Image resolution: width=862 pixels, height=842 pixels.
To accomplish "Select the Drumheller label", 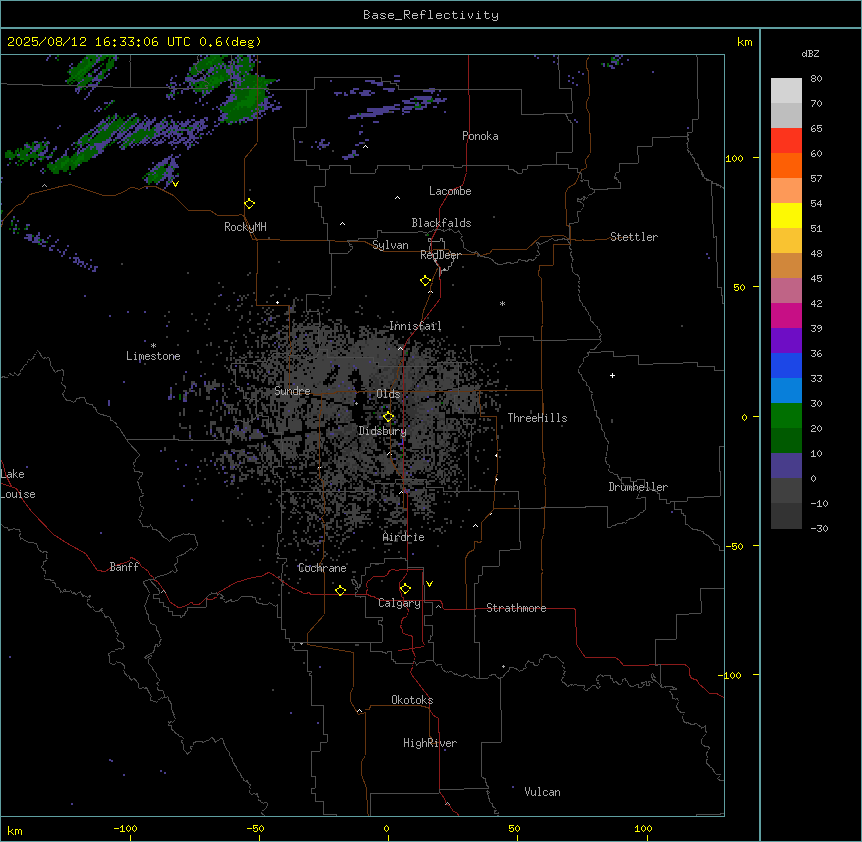I will point(638,487).
